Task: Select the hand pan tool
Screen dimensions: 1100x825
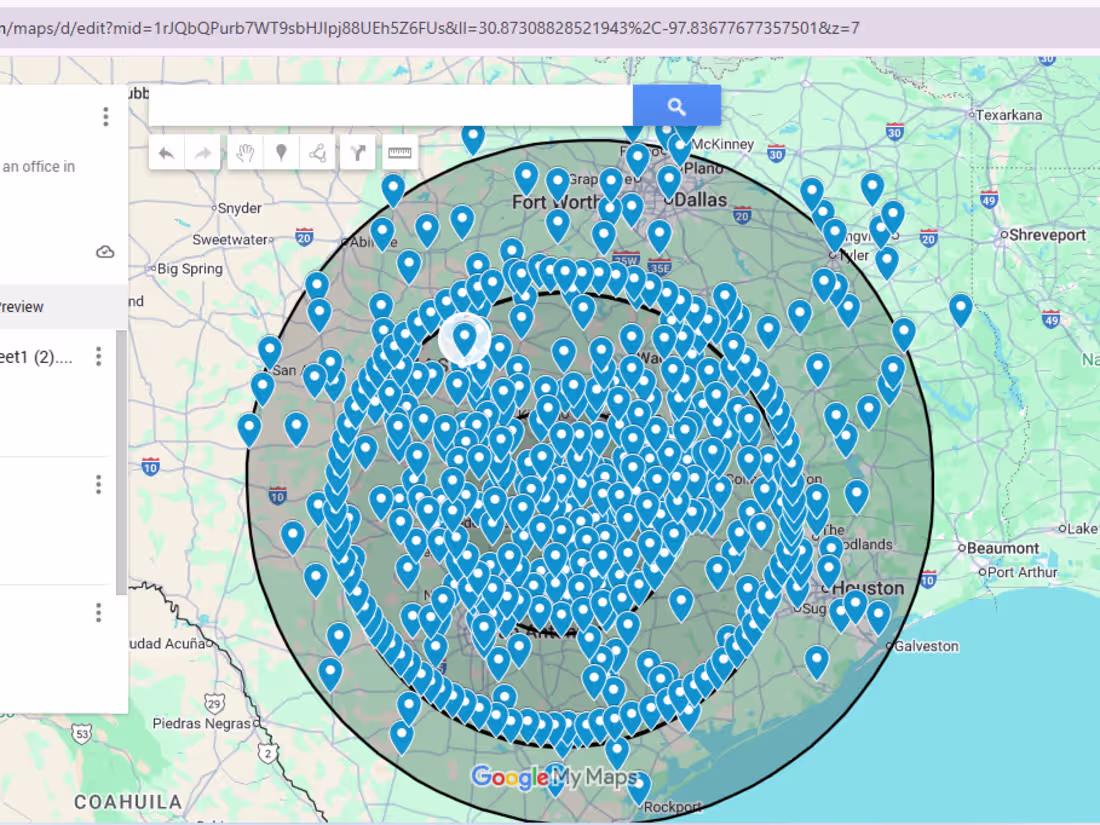Action: [245, 153]
